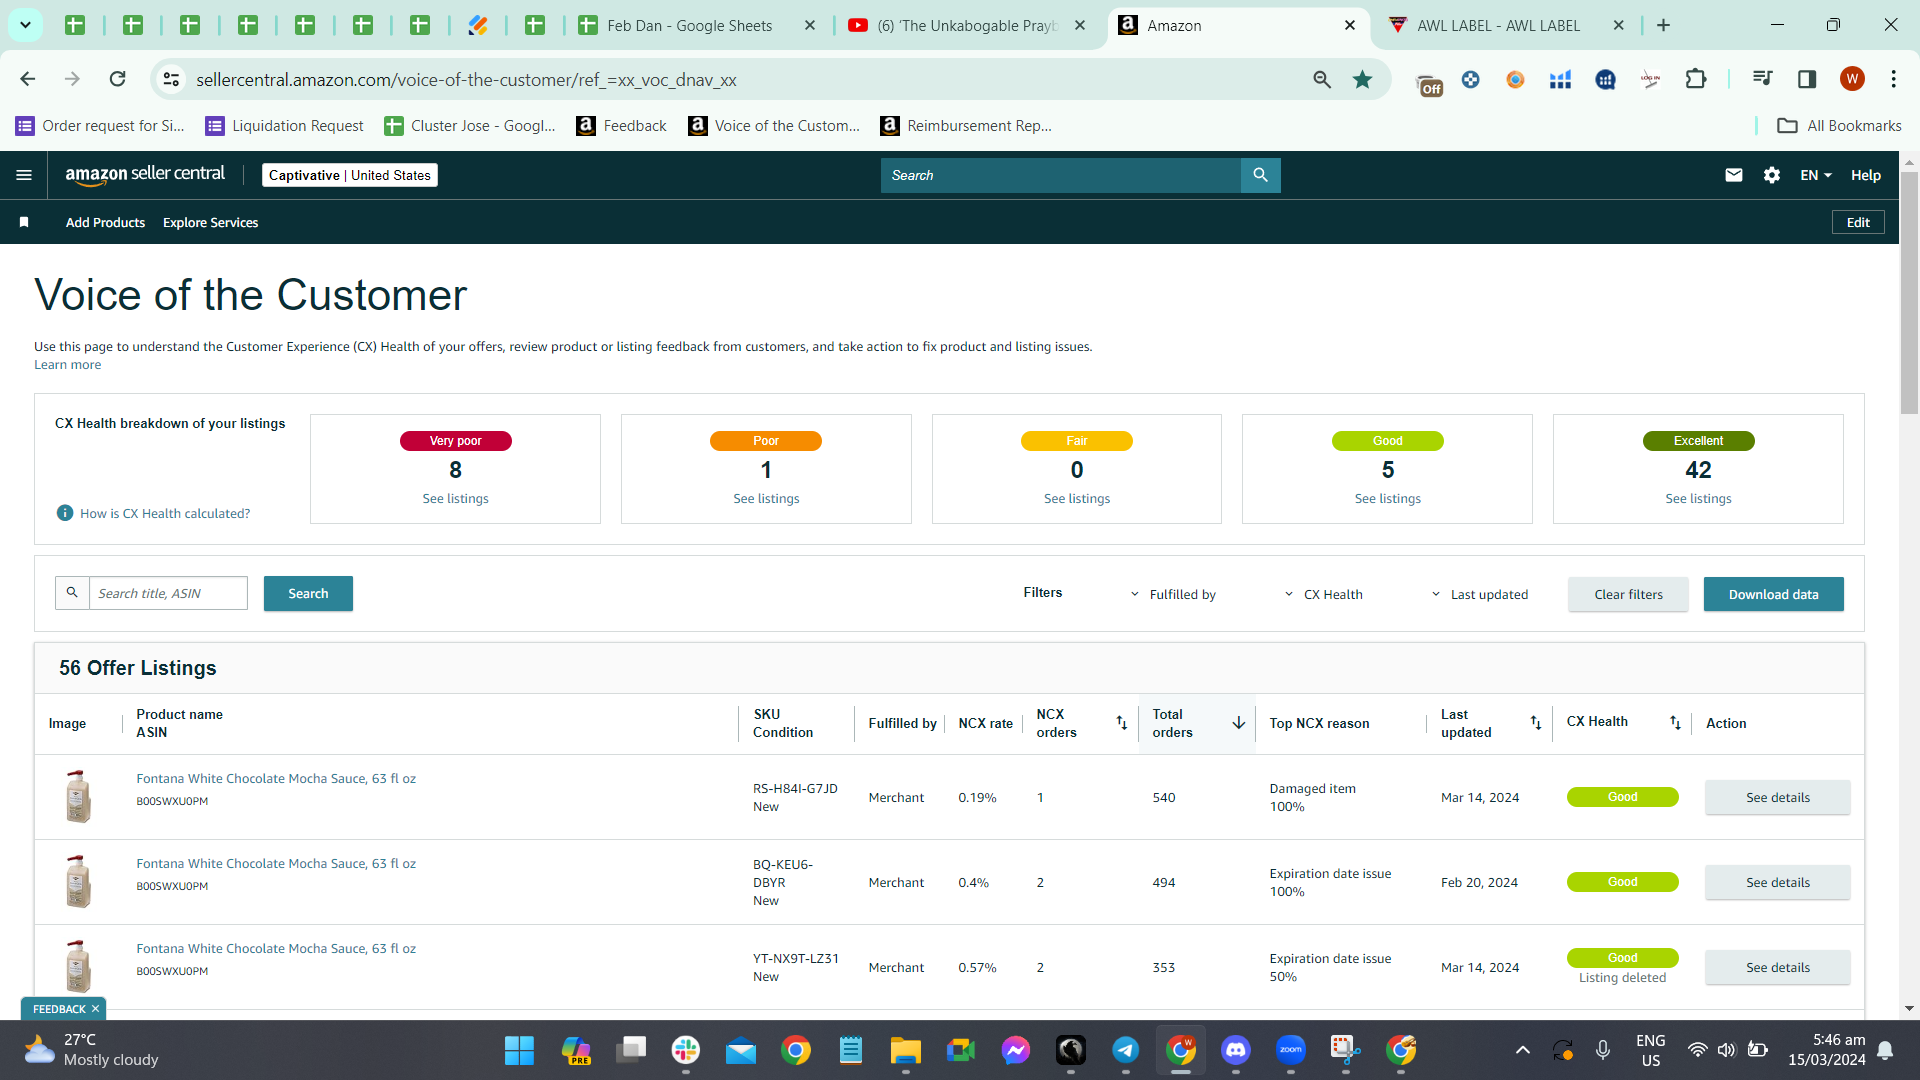See listings under Very poor
Screen dimensions: 1920x1080
coord(455,499)
